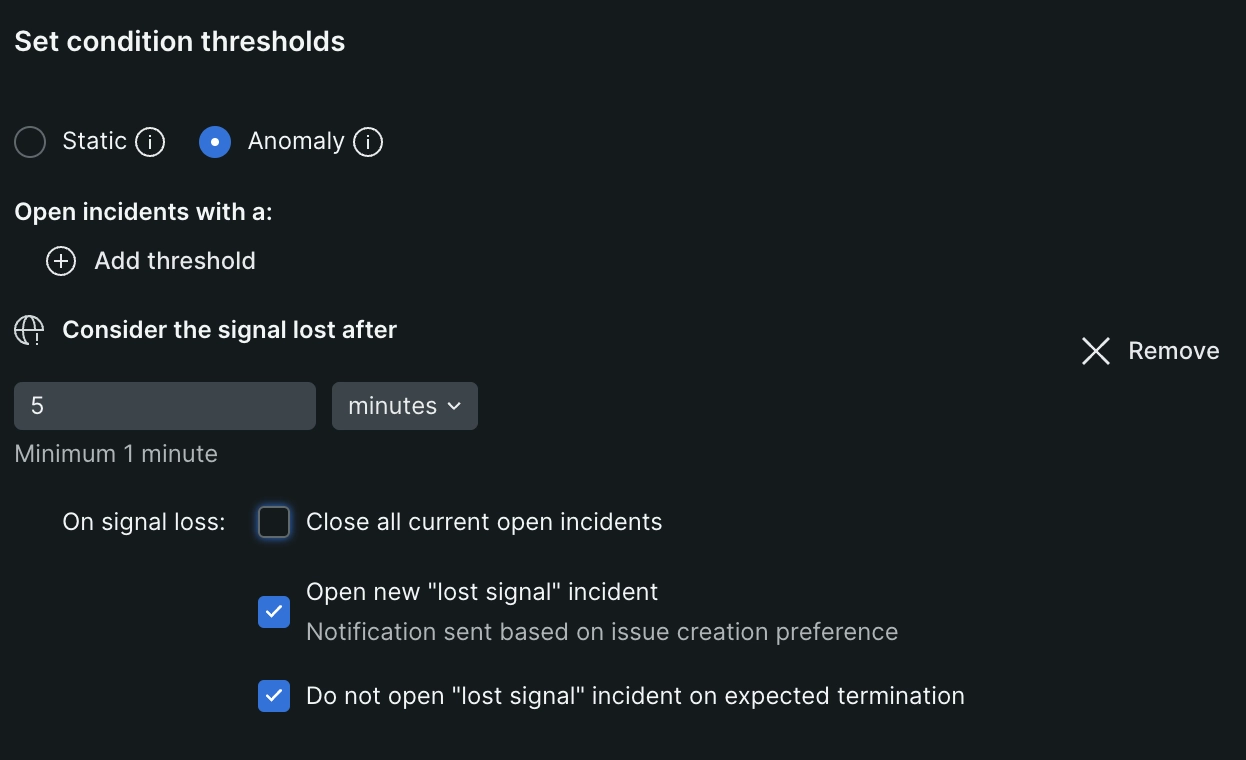Select the Static threshold radio button
The height and width of the screenshot is (760, 1246).
[x=30, y=142]
